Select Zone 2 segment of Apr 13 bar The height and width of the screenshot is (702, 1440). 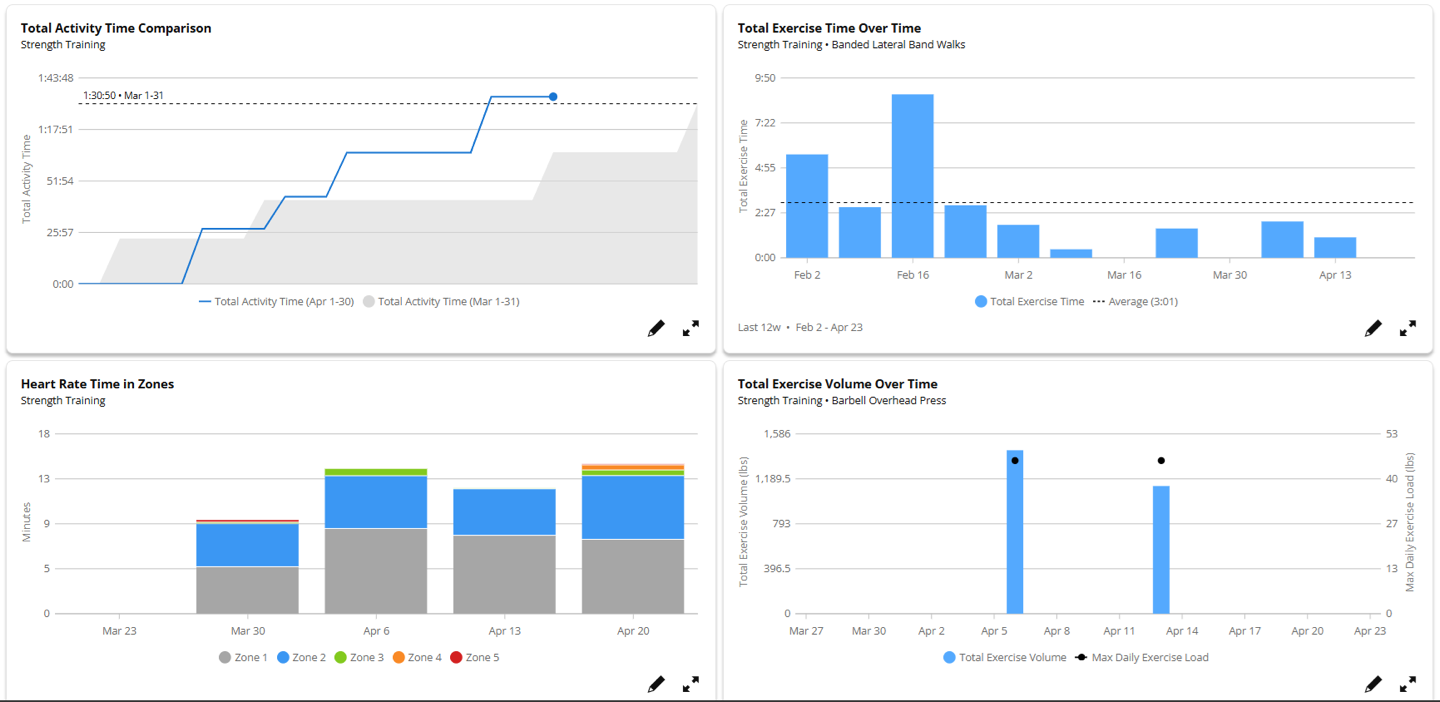[504, 511]
